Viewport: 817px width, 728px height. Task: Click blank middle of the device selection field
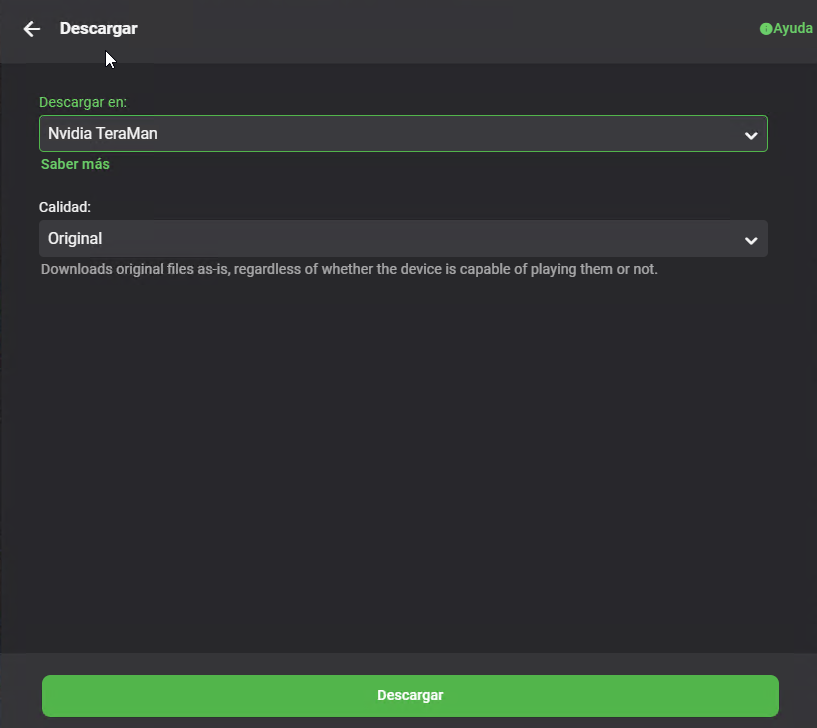450,134
